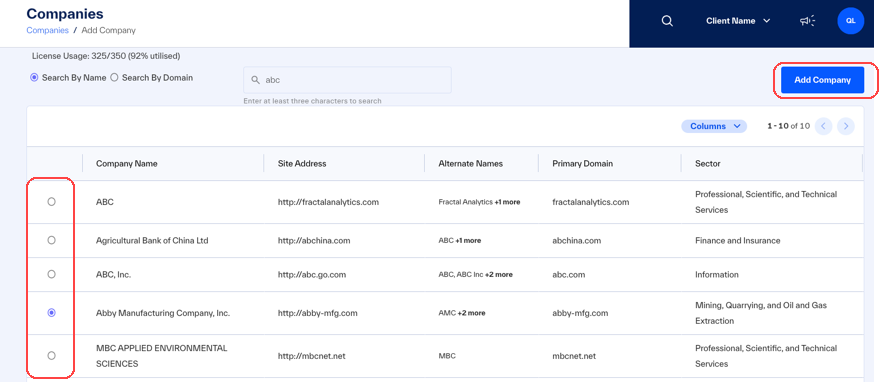Select Abby Manufacturing Company radio
889x382 pixels.
[x=52, y=313]
